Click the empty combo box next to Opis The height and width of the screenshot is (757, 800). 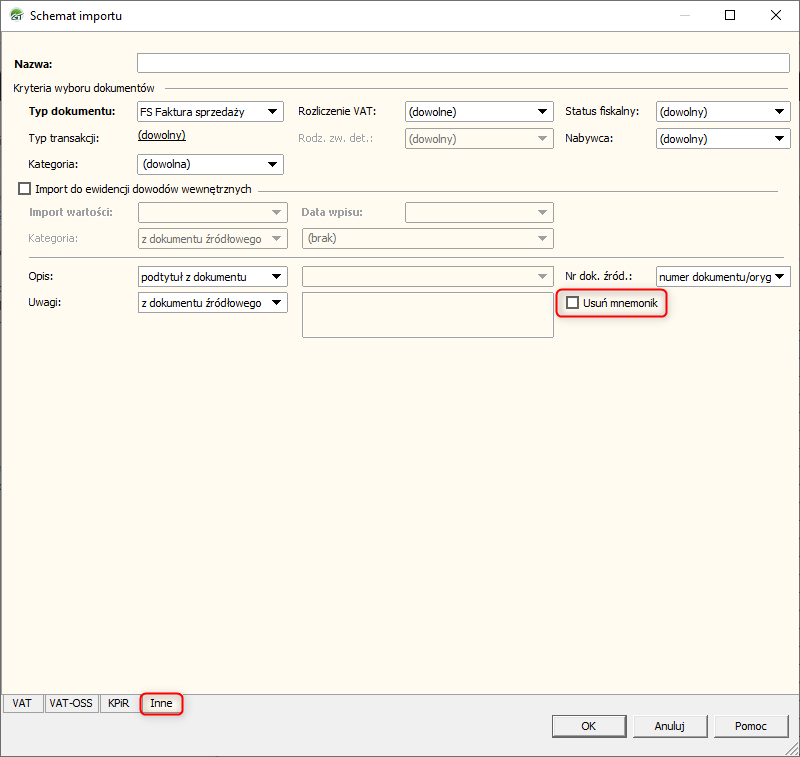click(x=428, y=276)
